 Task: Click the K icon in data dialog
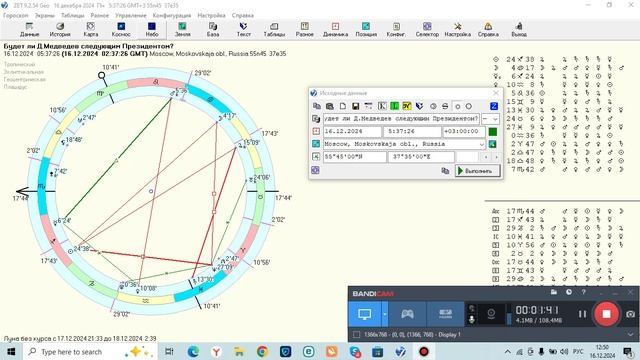click(x=382, y=106)
